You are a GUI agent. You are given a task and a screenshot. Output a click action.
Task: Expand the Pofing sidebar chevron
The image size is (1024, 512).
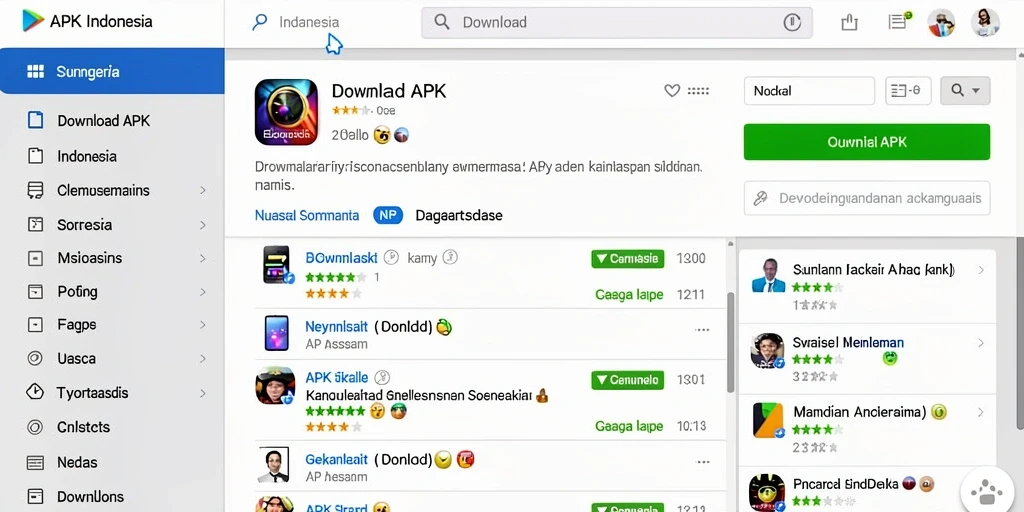[203, 292]
